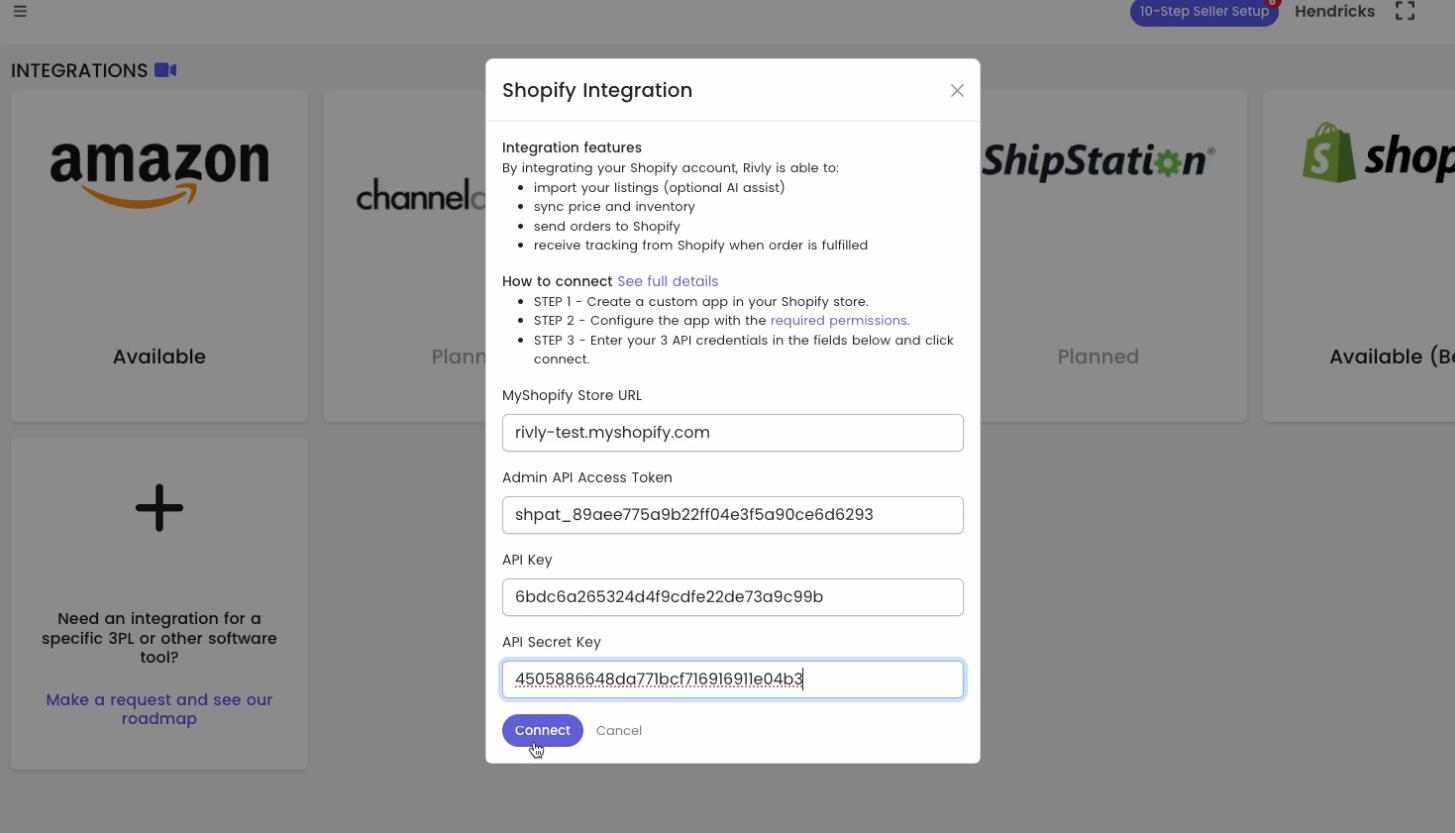The image size is (1455, 833).
Task: Open the hamburger menu icon
Action: (20, 12)
